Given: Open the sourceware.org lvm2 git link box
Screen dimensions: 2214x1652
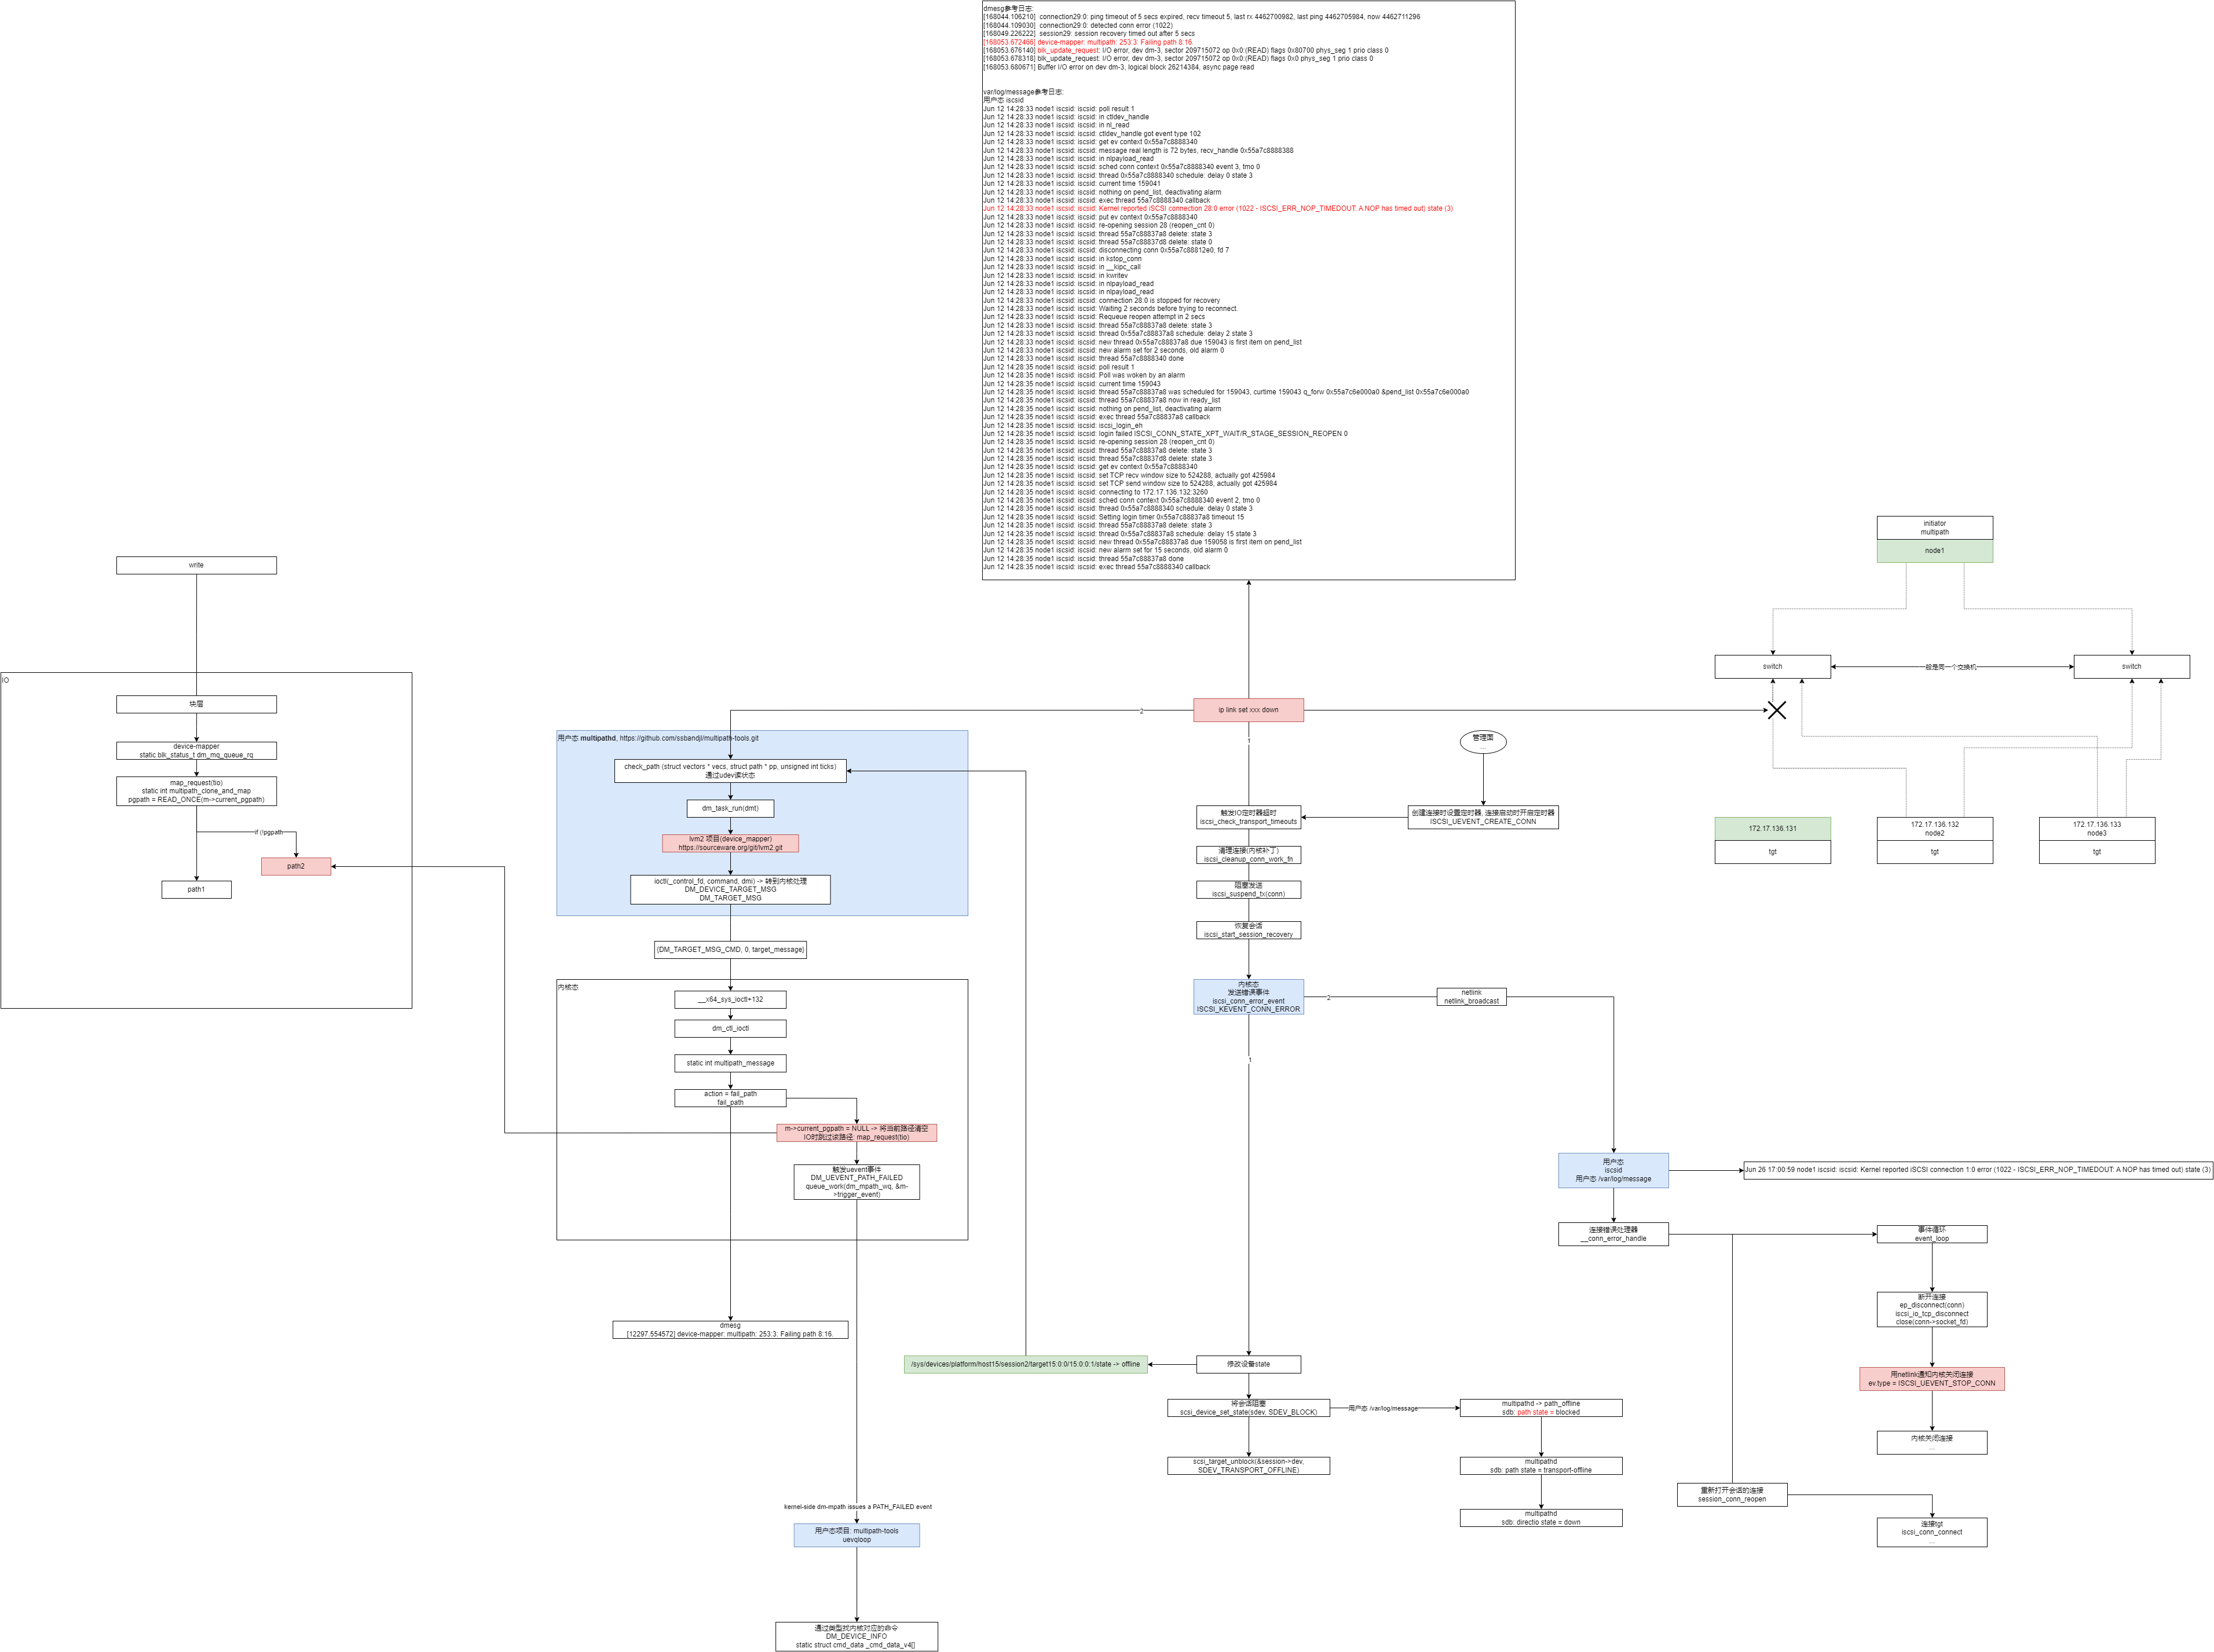Looking at the screenshot, I should 730,843.
